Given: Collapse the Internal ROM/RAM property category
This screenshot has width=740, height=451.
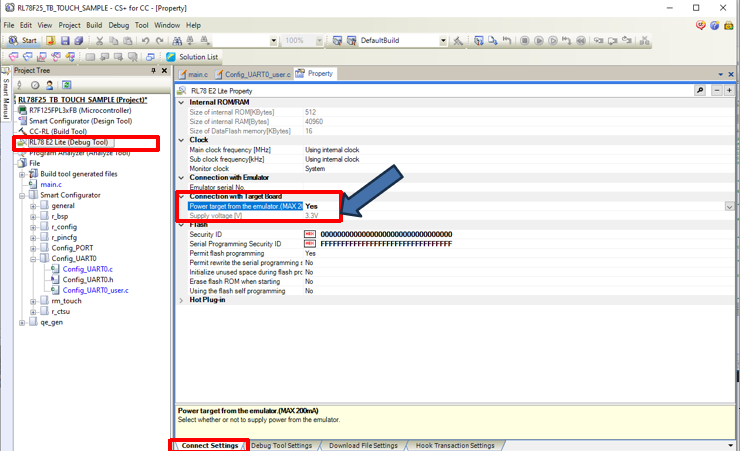Looking at the screenshot, I should click(181, 102).
